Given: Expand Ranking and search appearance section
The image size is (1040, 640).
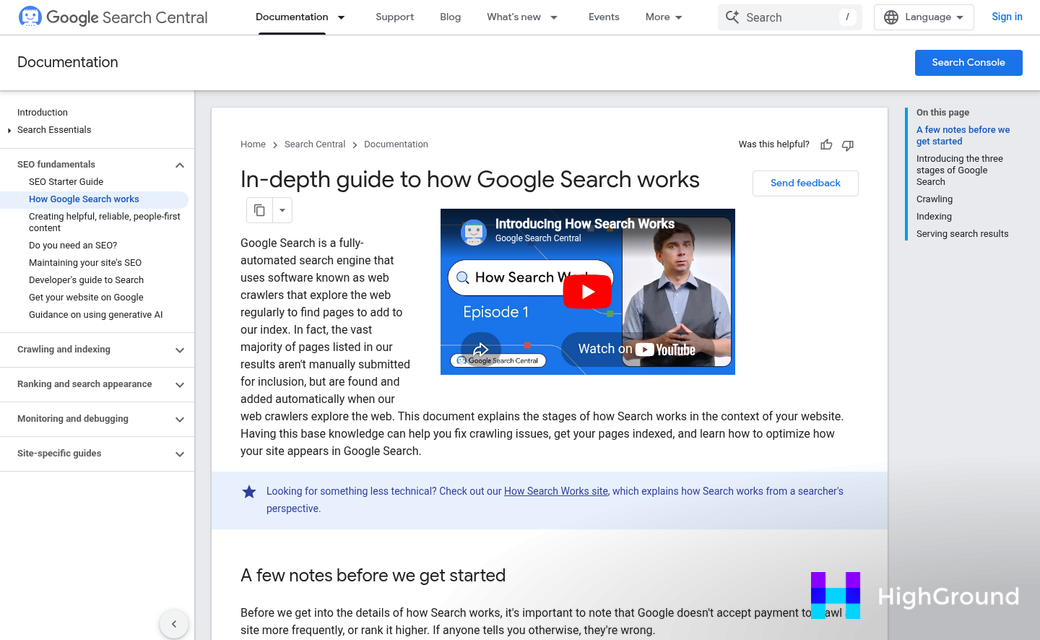Looking at the screenshot, I should click(180, 385).
